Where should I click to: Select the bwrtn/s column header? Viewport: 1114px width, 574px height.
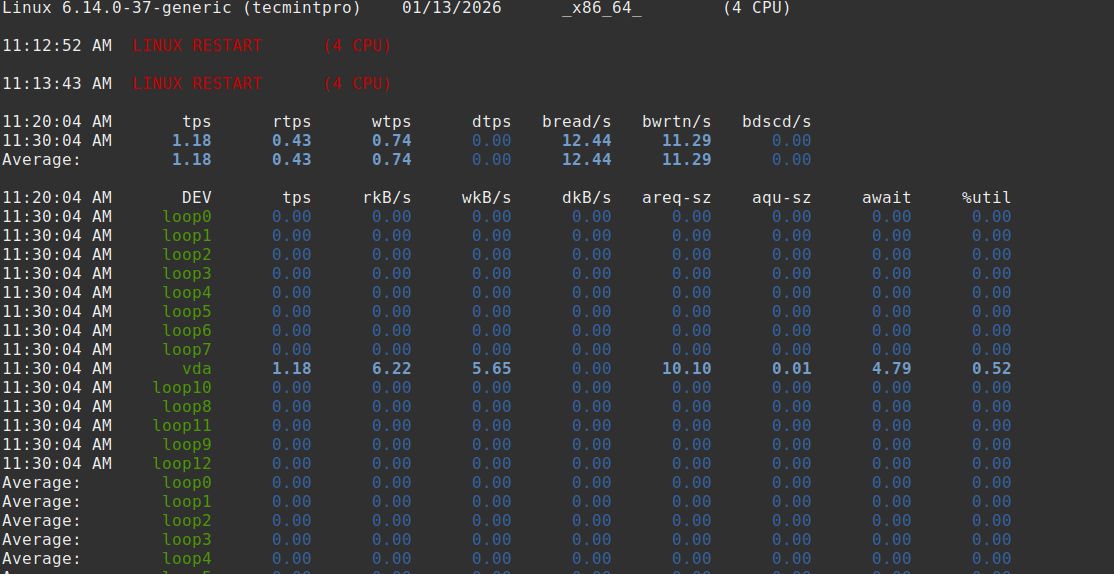coord(676,121)
